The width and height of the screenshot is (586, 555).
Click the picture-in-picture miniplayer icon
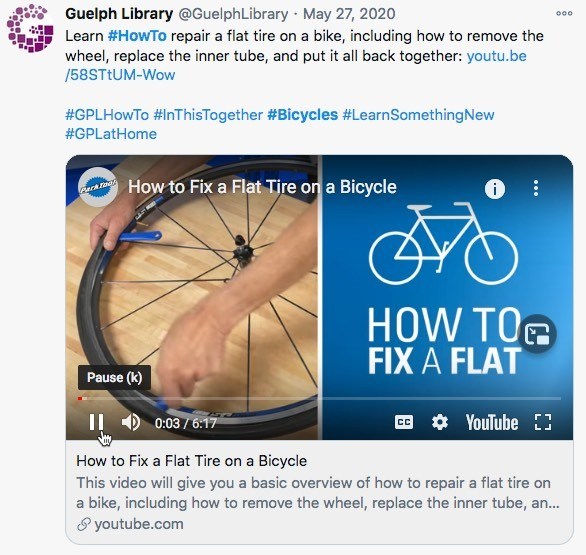click(537, 334)
